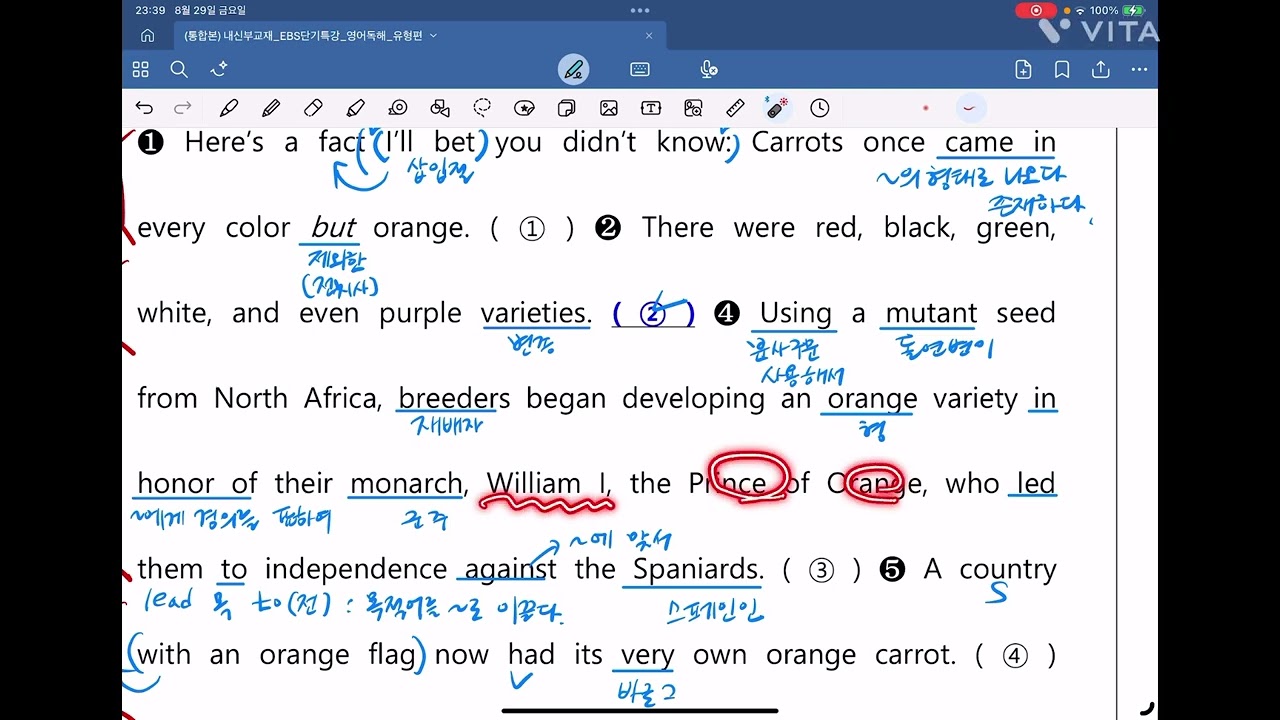Click the circled number ① in the passage
The height and width of the screenshot is (720, 1280).
pos(532,228)
